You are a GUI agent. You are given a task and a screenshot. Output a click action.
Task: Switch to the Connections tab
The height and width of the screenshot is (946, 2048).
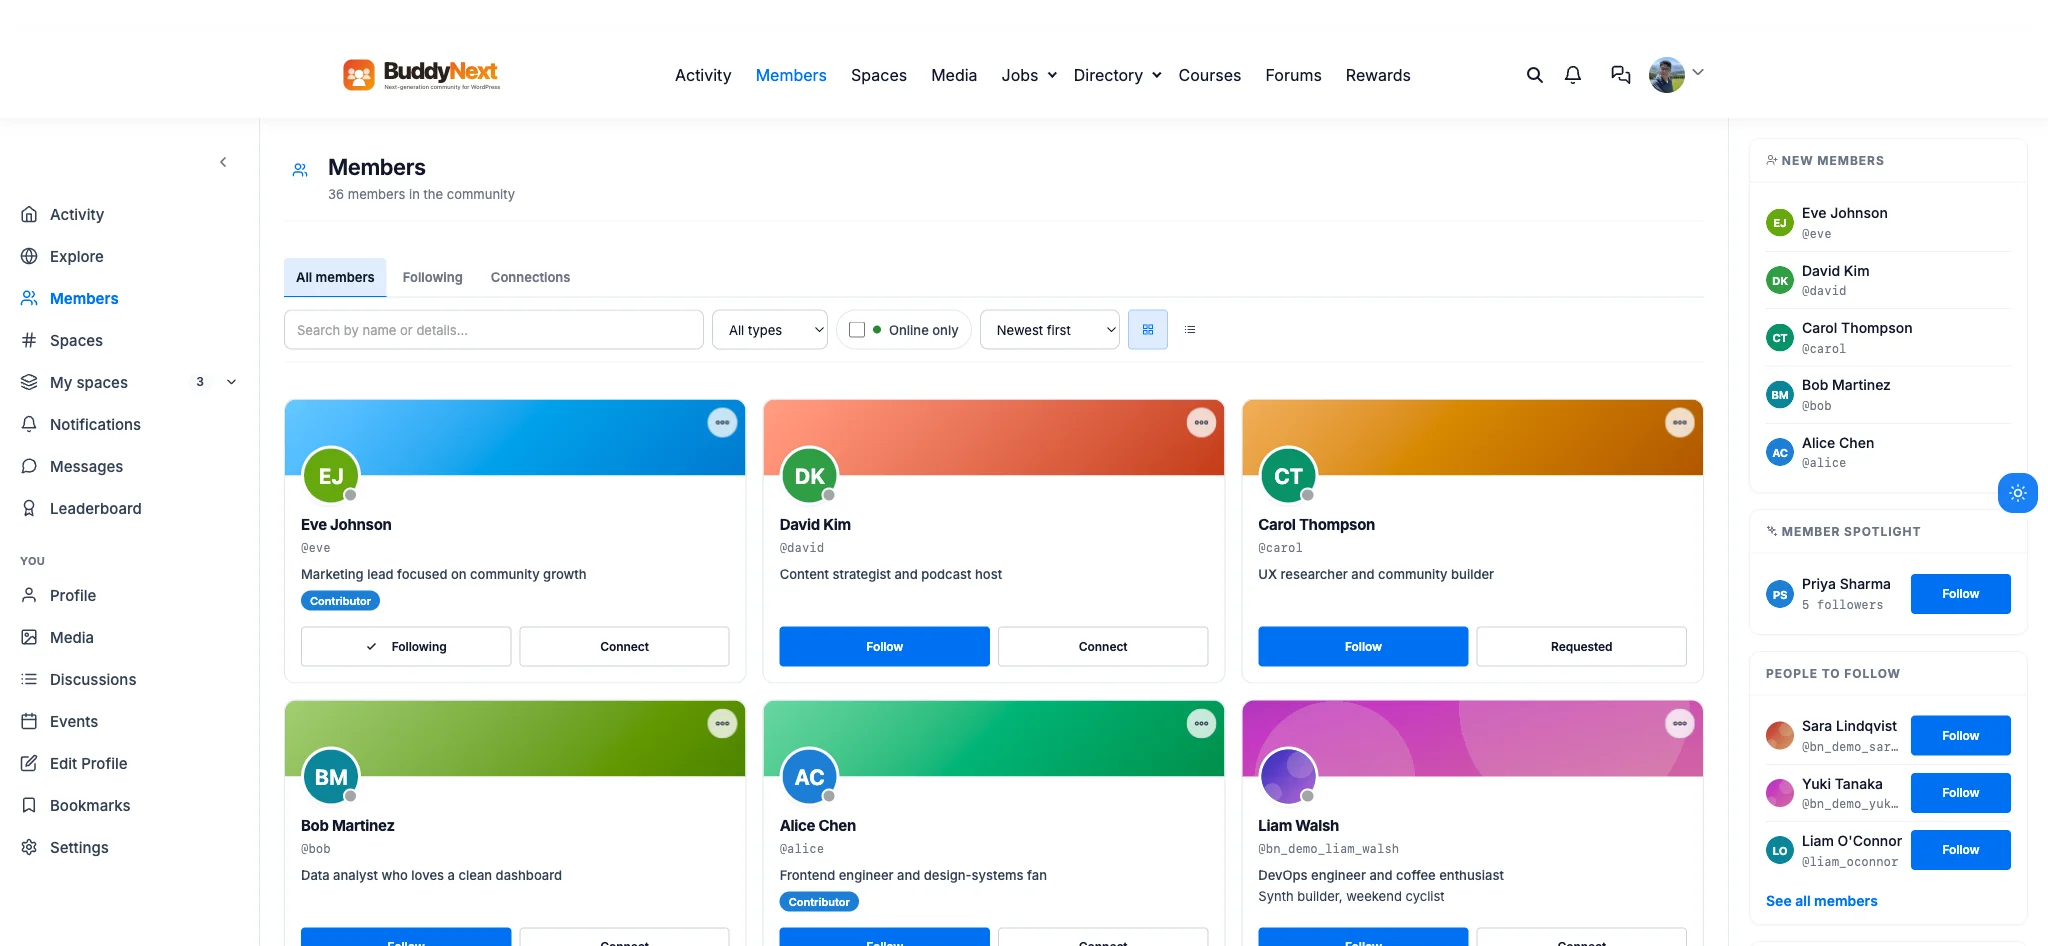(530, 278)
